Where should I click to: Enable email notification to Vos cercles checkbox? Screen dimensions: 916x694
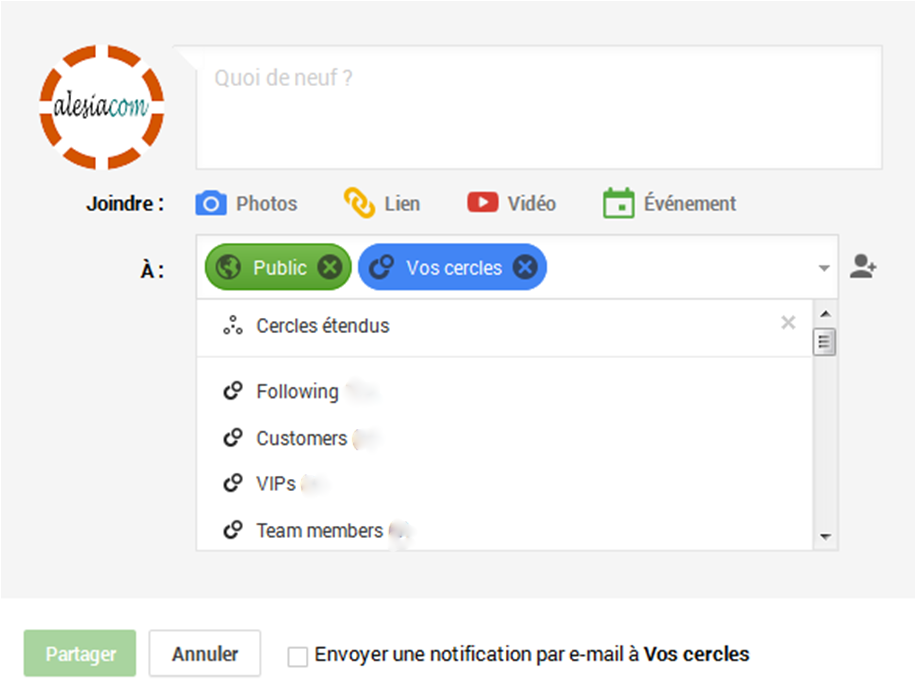298,656
